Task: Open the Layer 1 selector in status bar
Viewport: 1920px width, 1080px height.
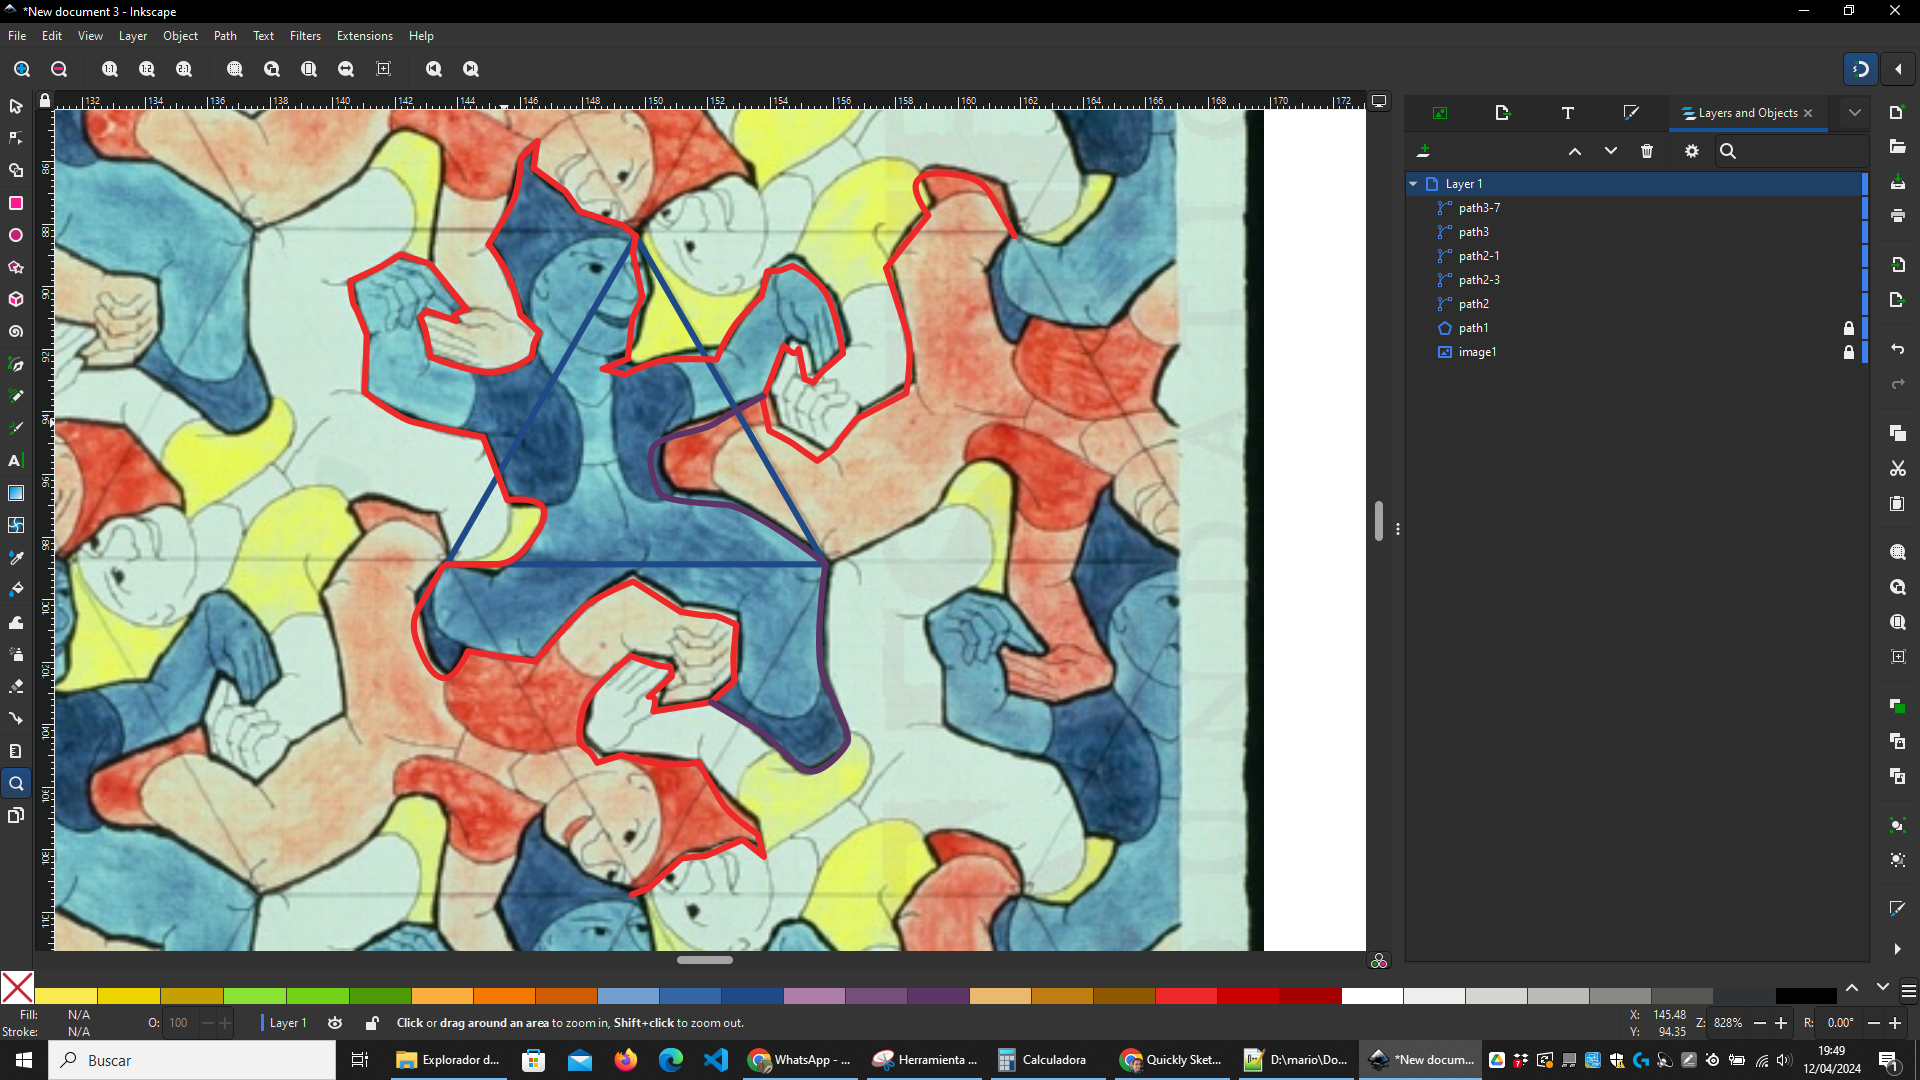Action: click(288, 1023)
